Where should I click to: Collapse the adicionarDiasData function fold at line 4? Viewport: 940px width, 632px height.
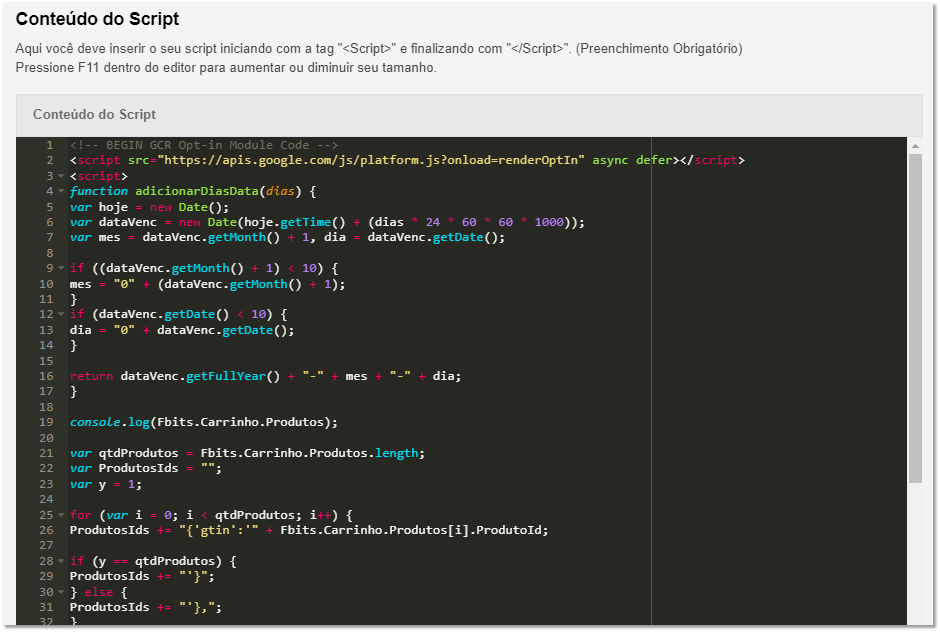click(x=61, y=191)
